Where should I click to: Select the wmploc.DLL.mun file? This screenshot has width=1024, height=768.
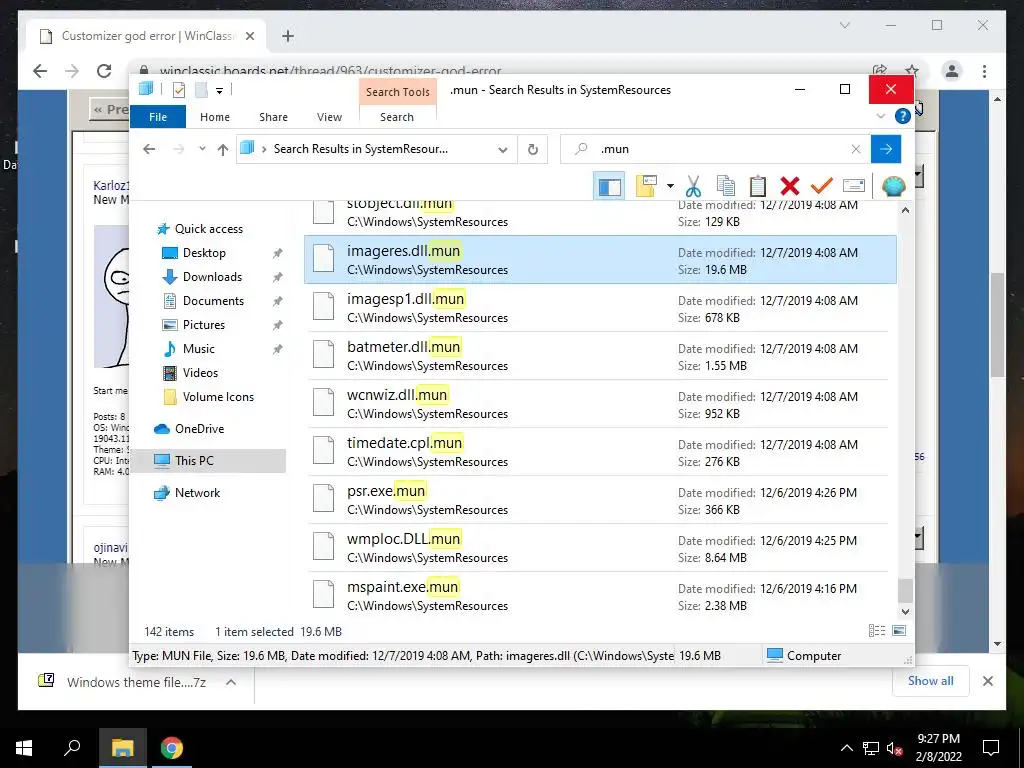coord(600,547)
